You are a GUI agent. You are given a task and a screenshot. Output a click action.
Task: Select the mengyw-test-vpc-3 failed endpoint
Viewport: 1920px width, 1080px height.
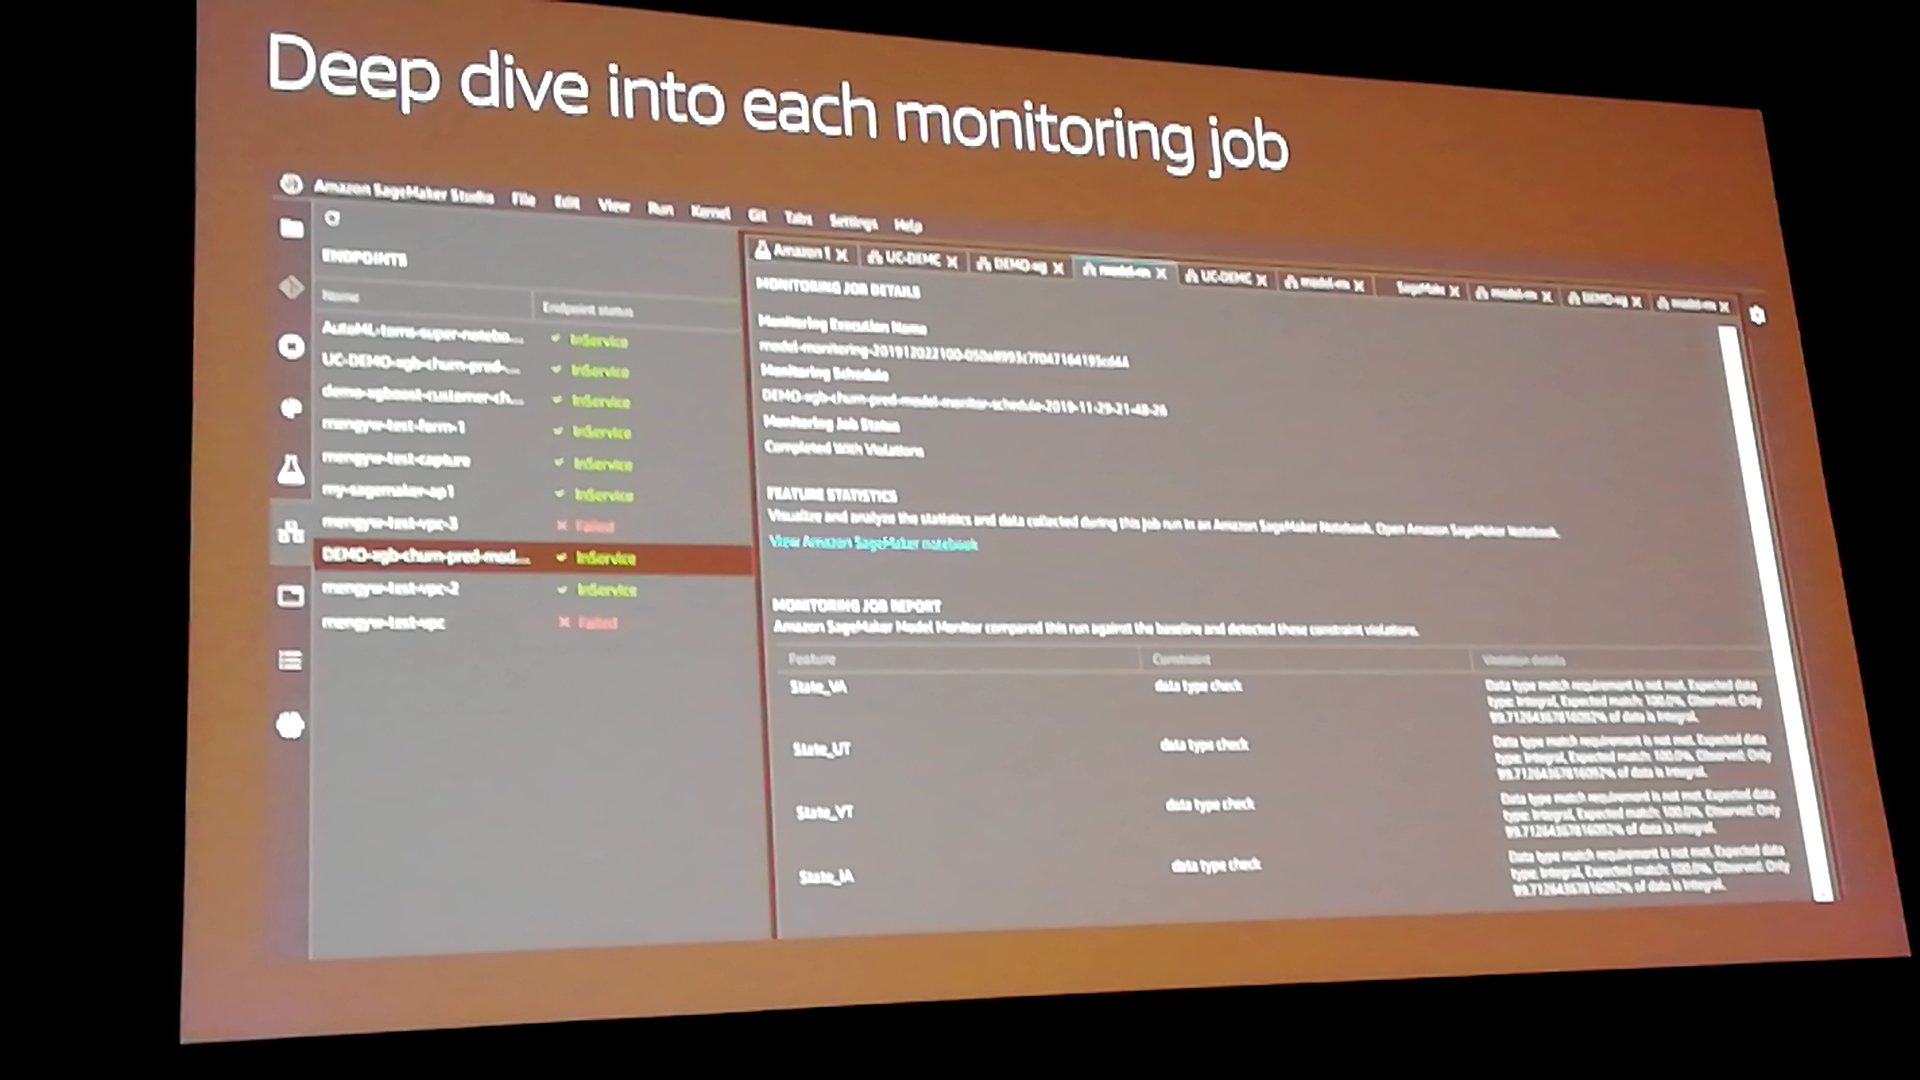[x=390, y=523]
